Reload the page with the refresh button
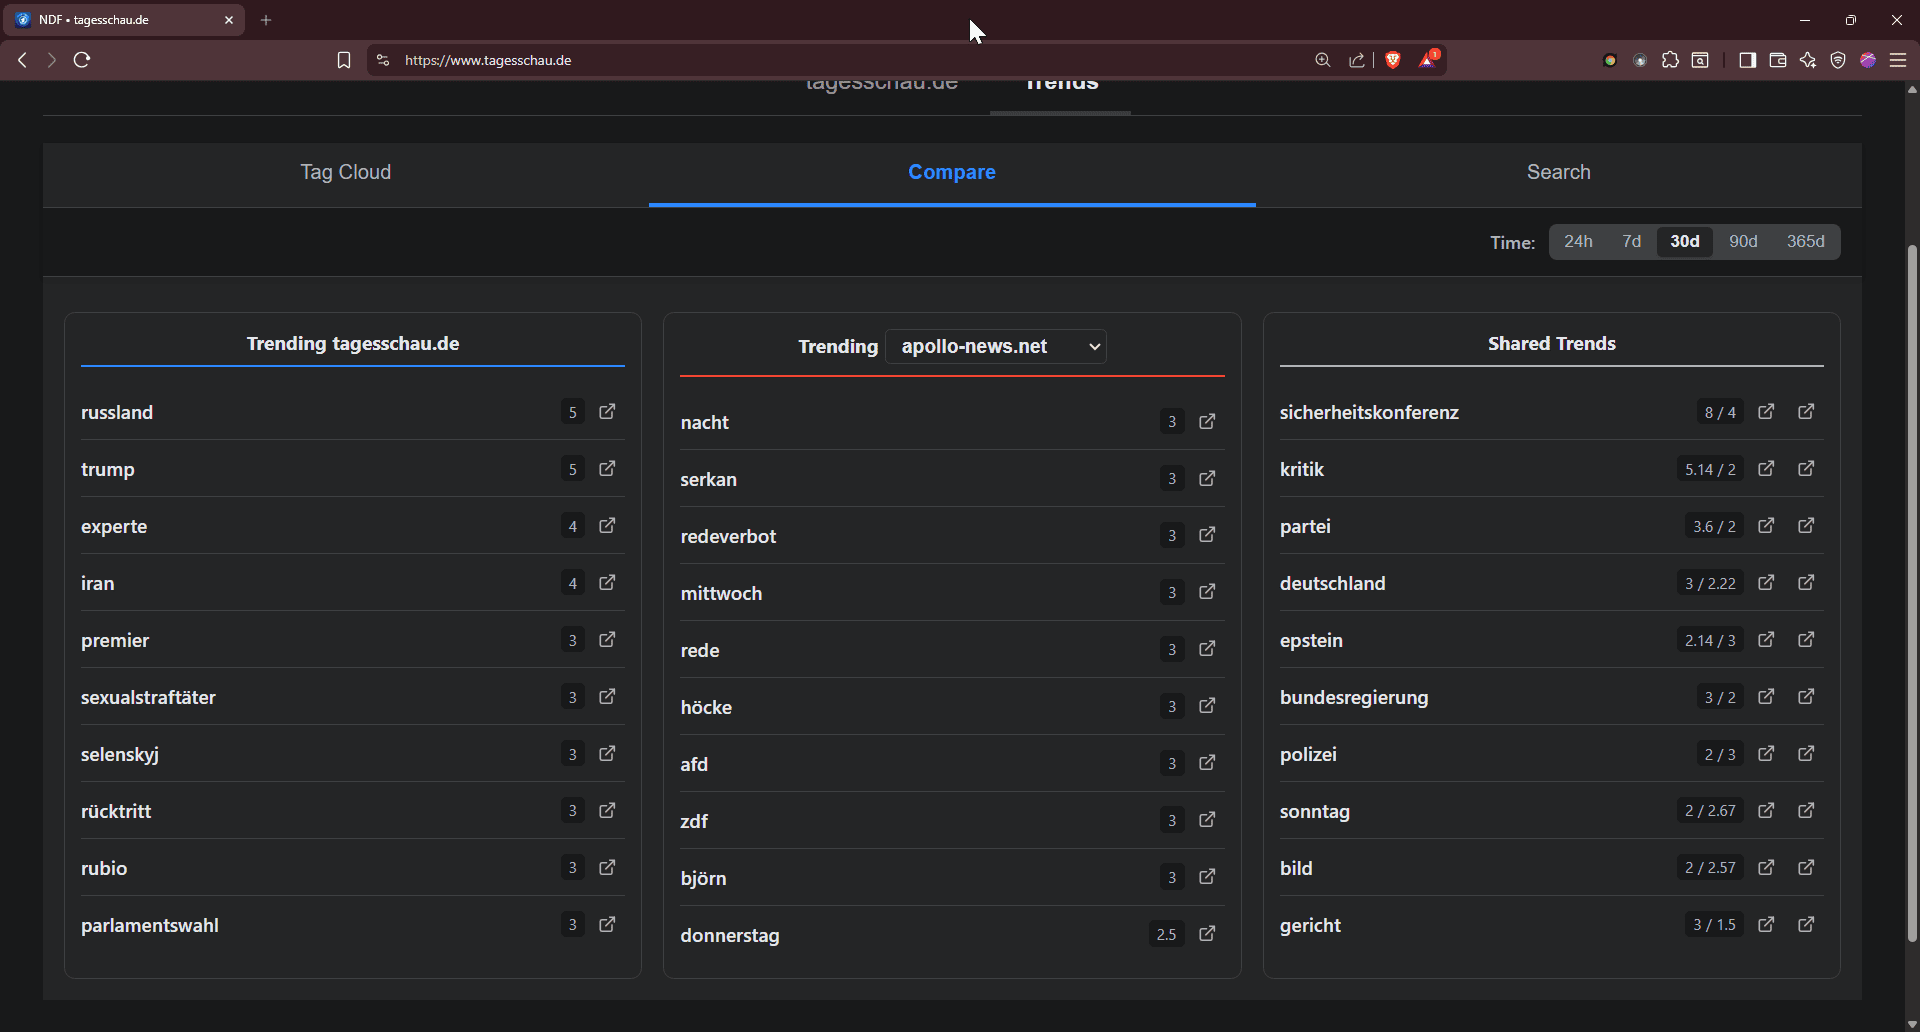The height and width of the screenshot is (1032, 1920). click(82, 60)
